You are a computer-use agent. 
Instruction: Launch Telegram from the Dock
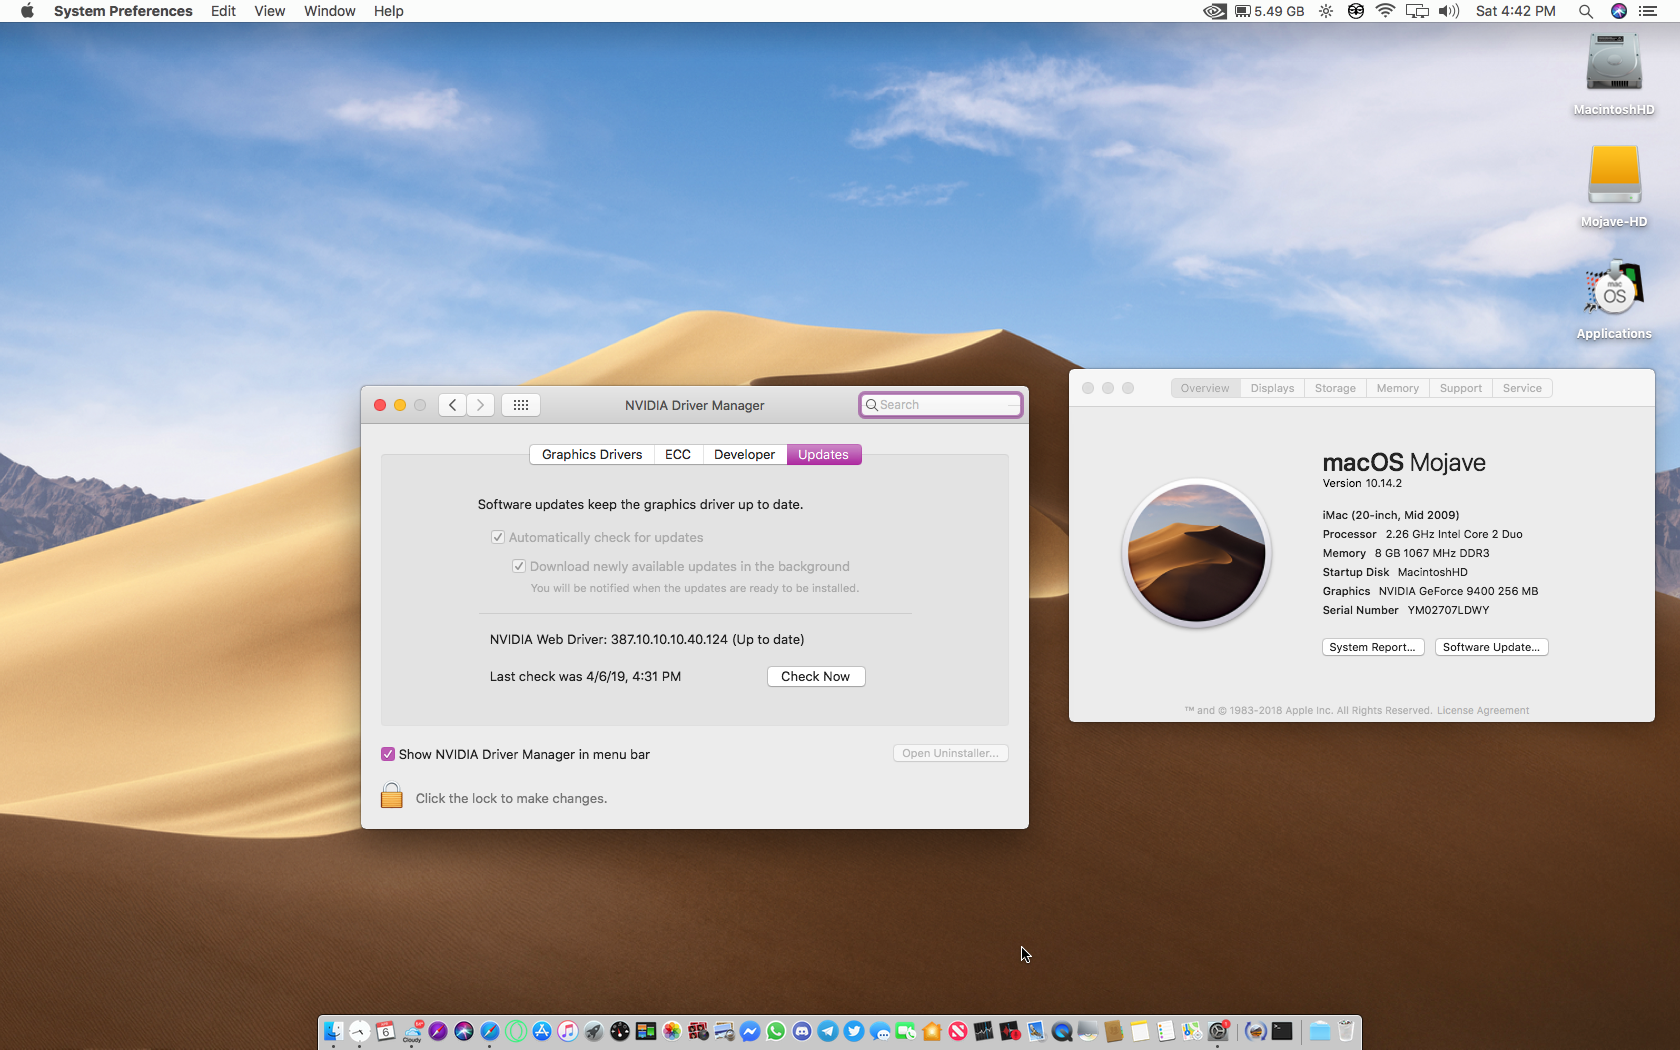[828, 1031]
